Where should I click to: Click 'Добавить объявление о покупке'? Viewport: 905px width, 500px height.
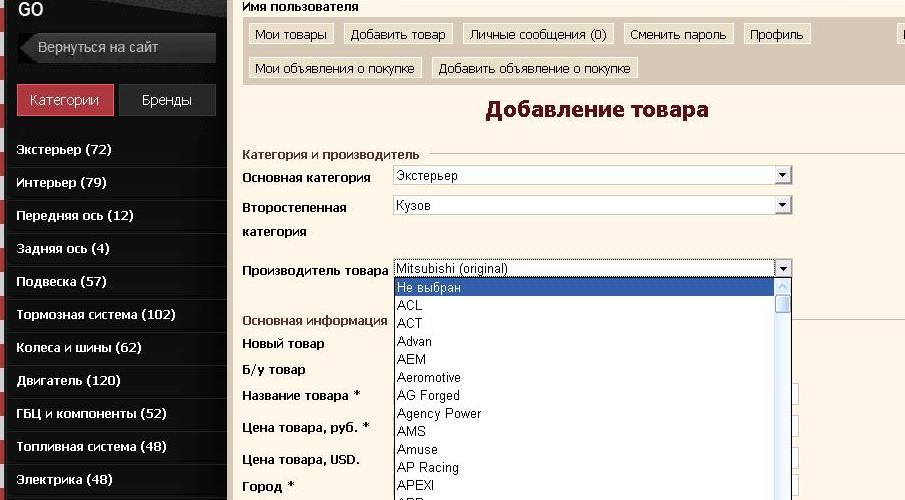[x=534, y=68]
